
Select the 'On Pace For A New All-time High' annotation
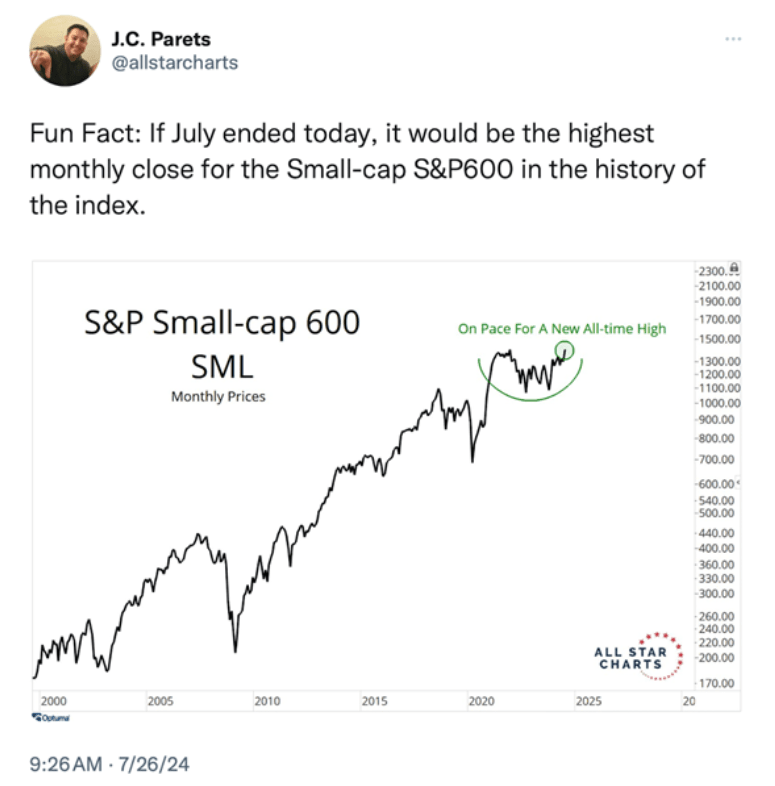click(561, 328)
